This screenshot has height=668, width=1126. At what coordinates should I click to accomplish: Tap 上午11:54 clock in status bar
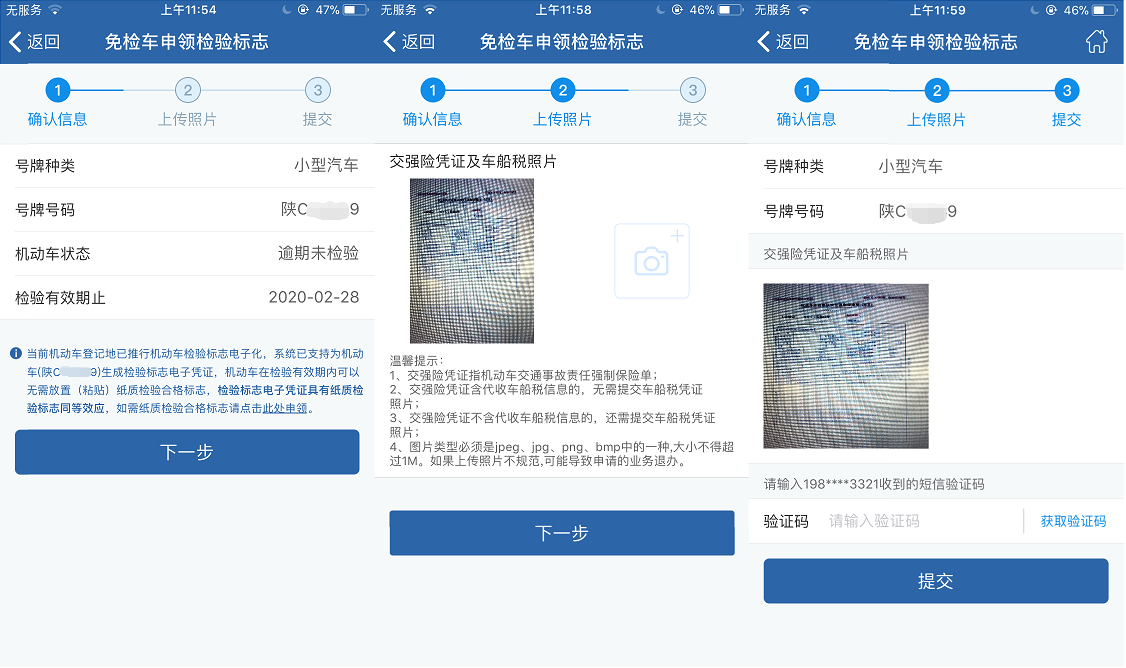(x=188, y=10)
